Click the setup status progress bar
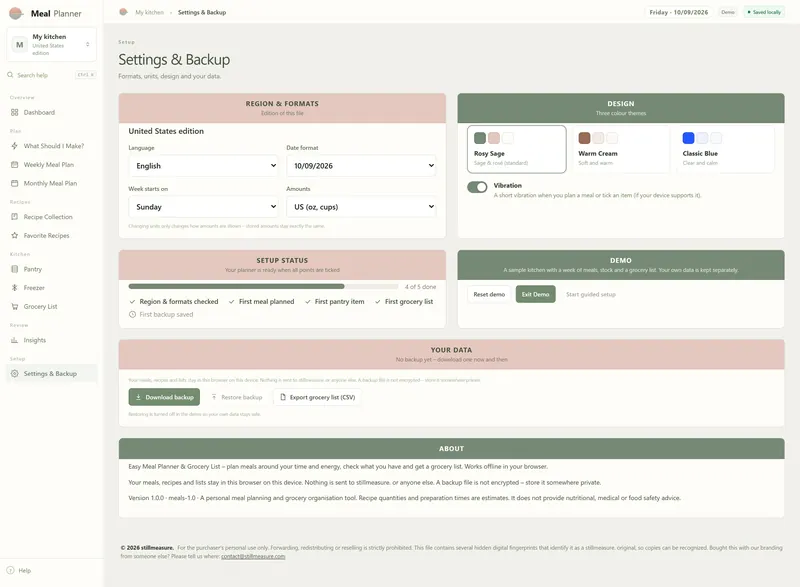This screenshot has height=587, width=800. tap(263, 287)
